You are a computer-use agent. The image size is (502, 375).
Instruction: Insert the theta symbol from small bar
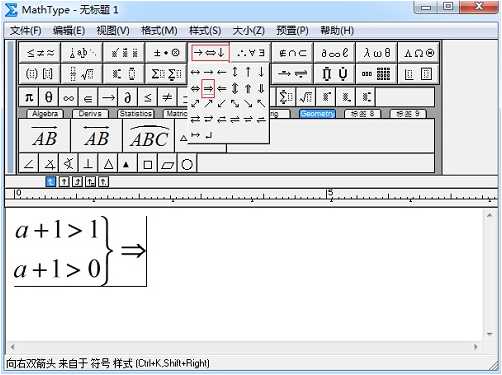tap(49, 97)
